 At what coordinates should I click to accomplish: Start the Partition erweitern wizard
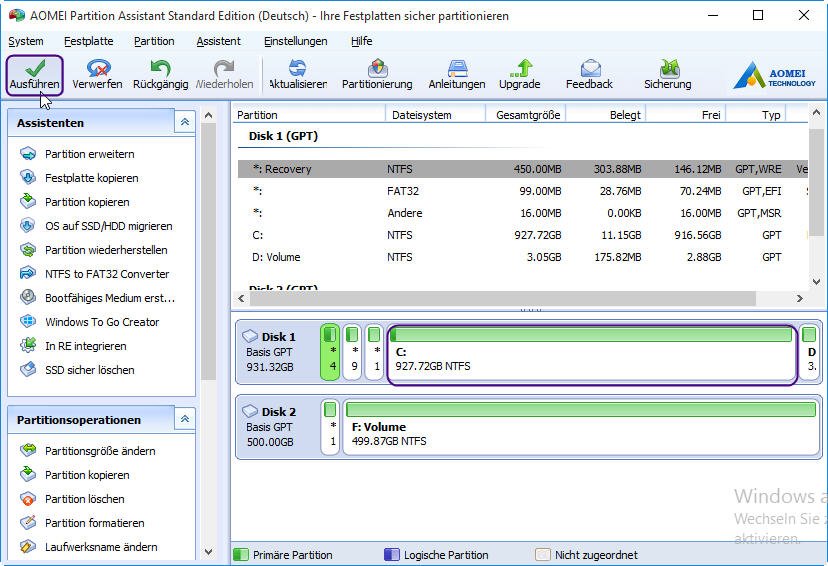(77, 154)
